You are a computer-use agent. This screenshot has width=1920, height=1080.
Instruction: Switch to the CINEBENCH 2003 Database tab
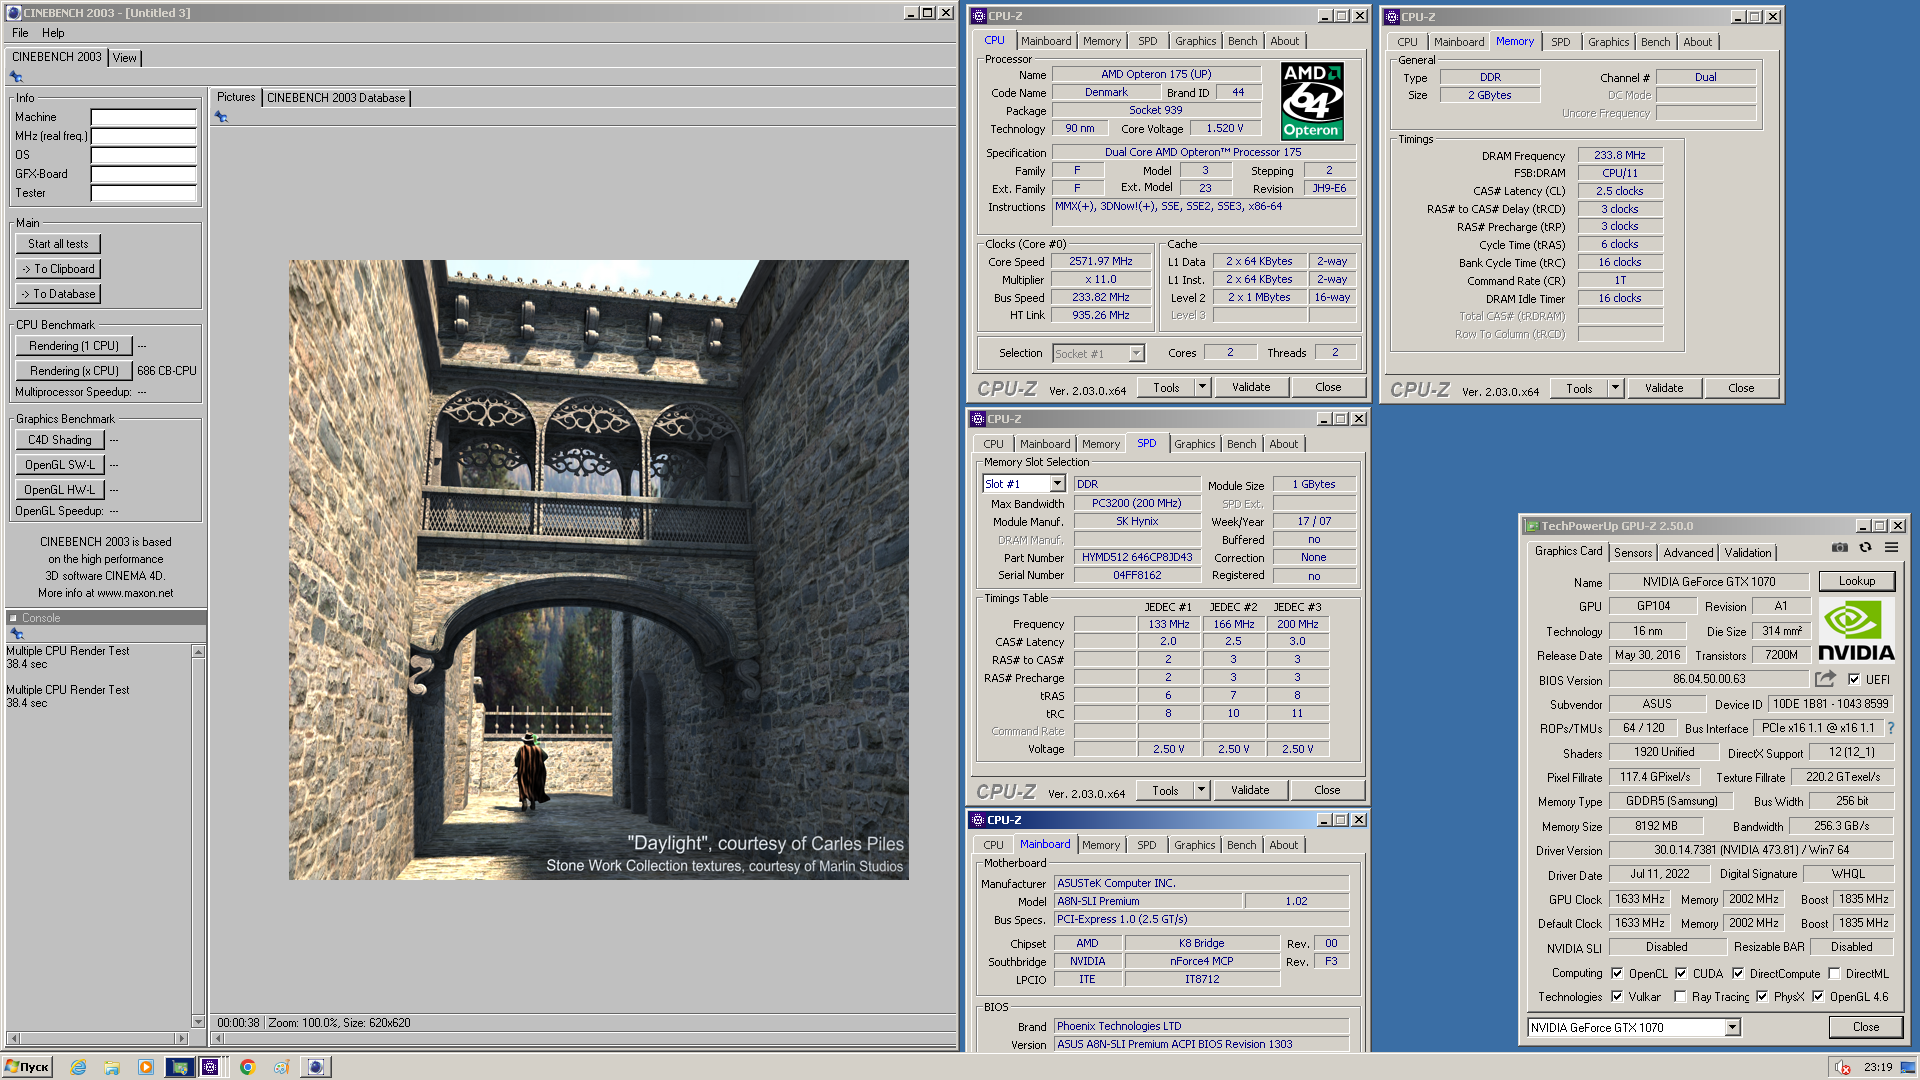[336, 98]
